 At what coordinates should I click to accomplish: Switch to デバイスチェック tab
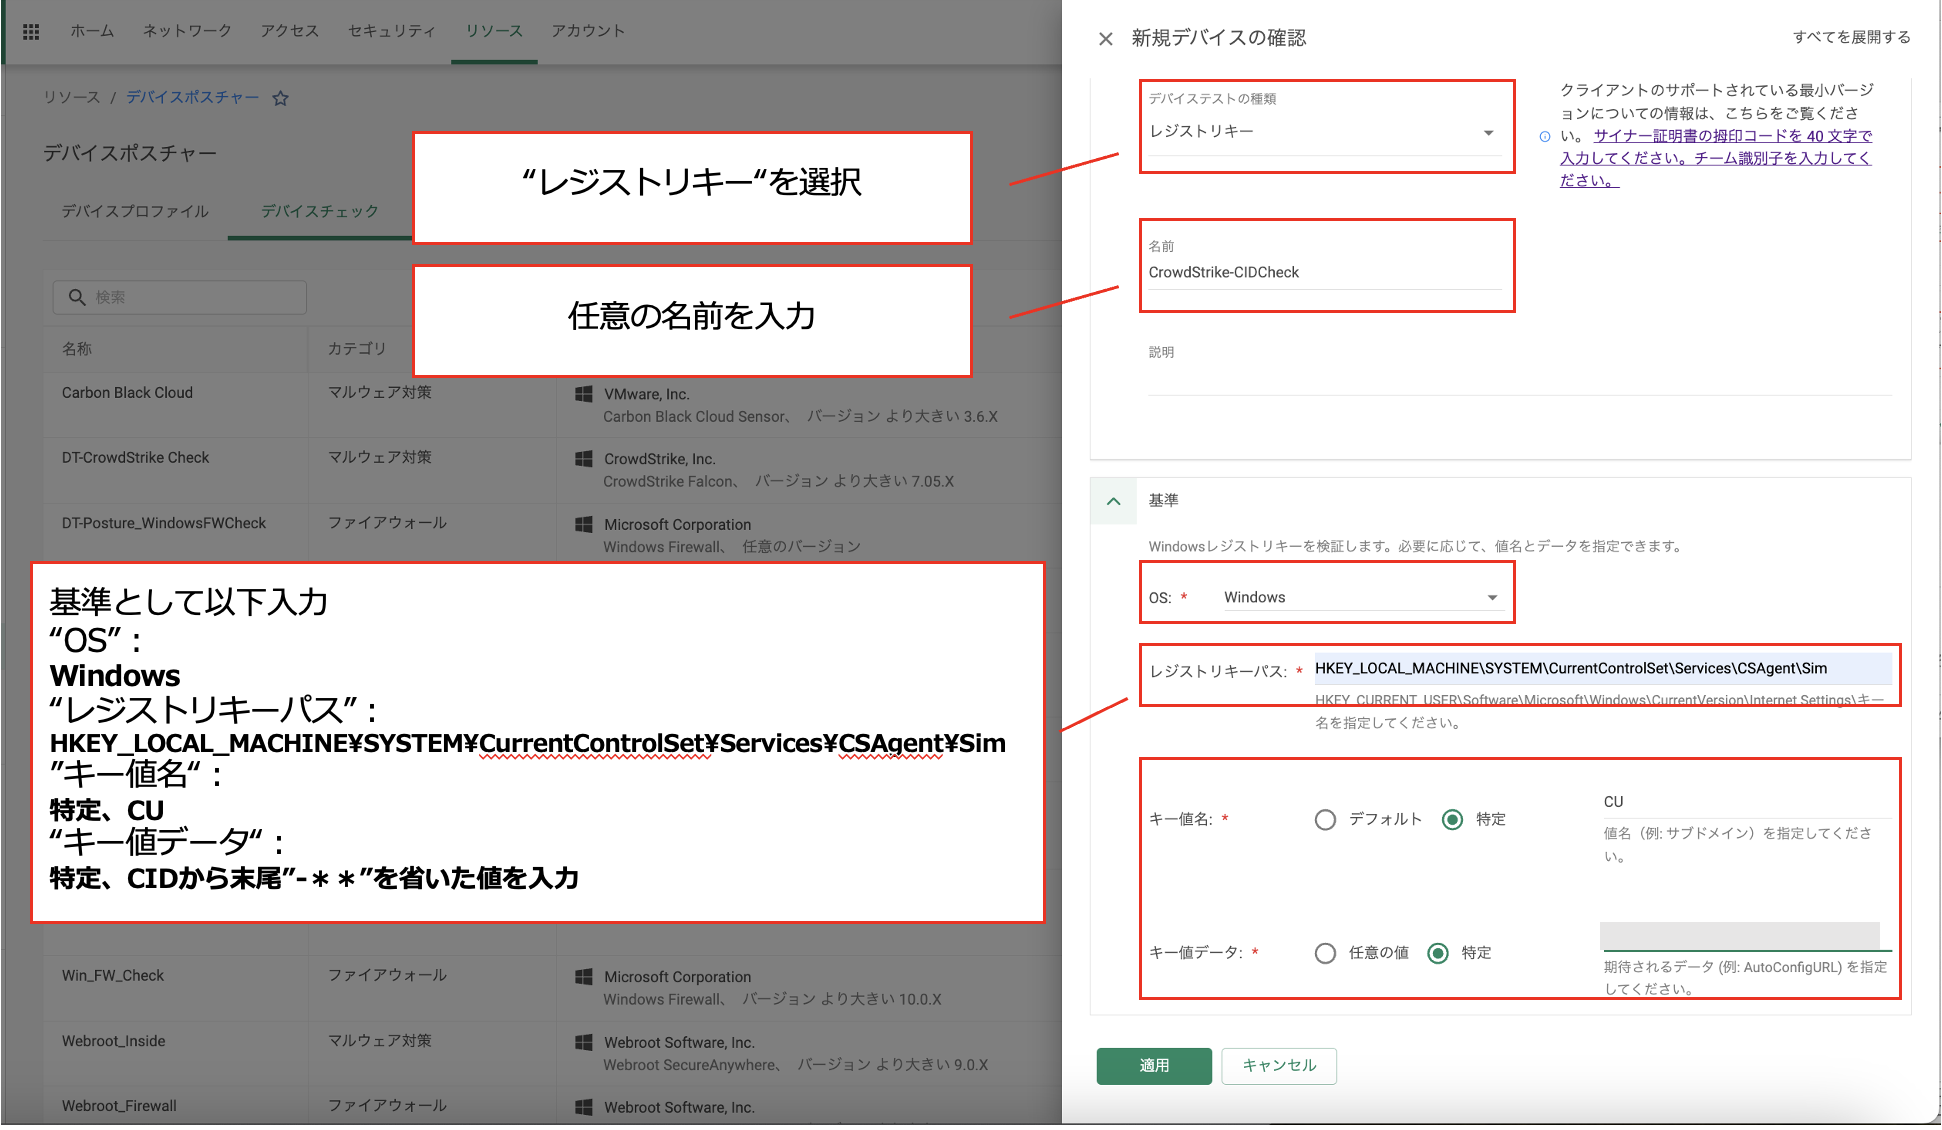(x=320, y=211)
